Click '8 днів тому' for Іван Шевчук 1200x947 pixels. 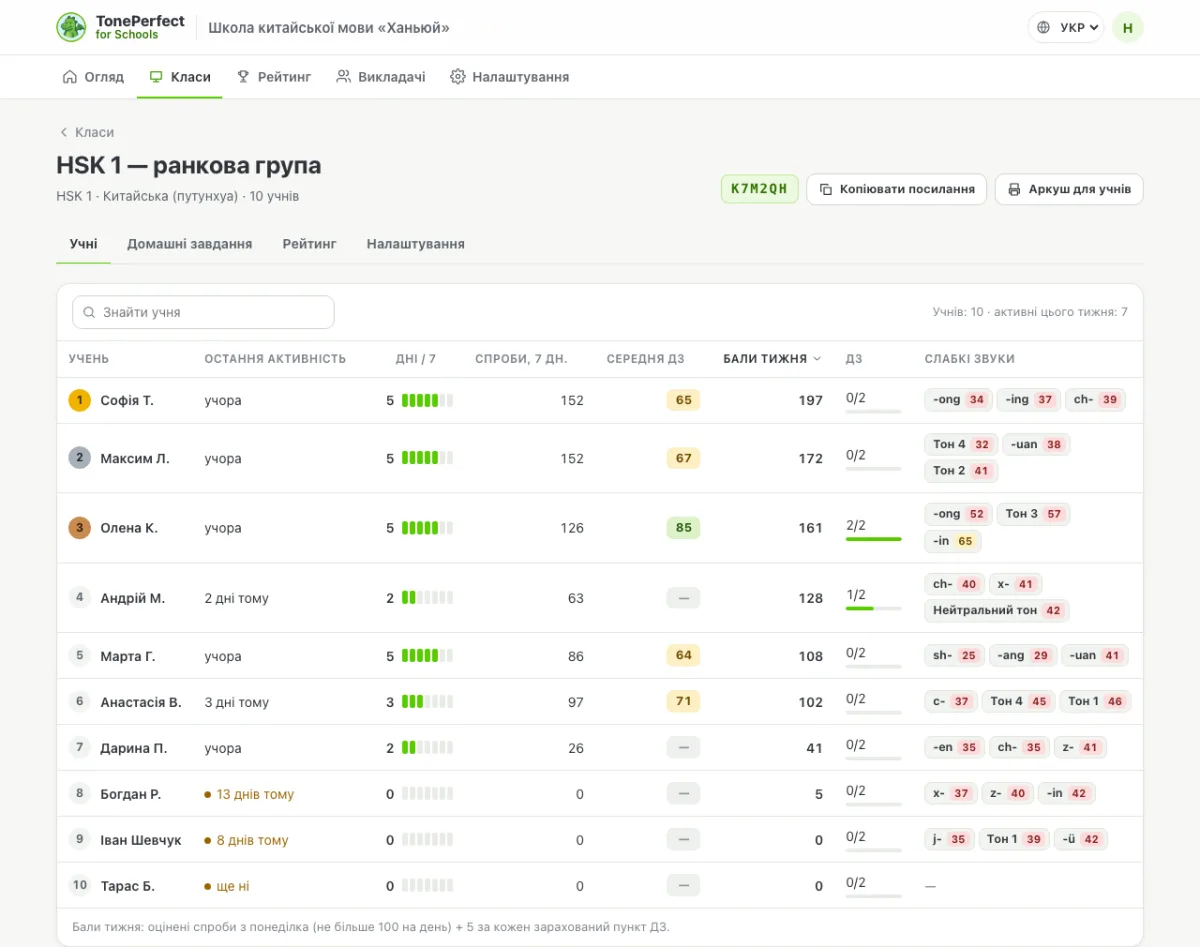coord(246,840)
